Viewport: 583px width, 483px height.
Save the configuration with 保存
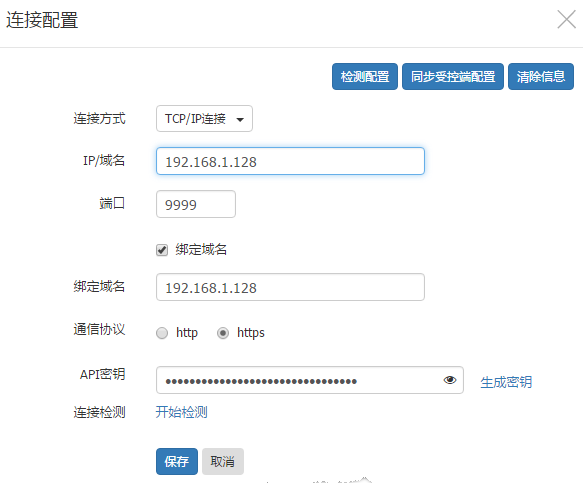[177, 461]
